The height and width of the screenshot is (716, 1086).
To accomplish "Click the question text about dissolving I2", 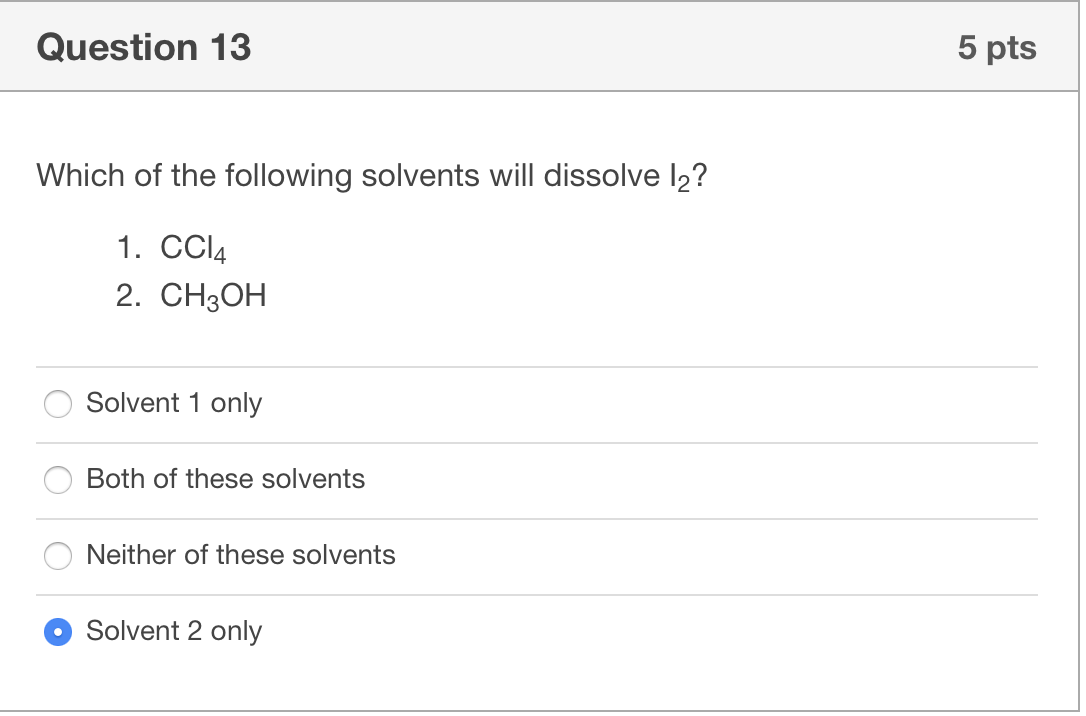I will pyautogui.click(x=372, y=176).
